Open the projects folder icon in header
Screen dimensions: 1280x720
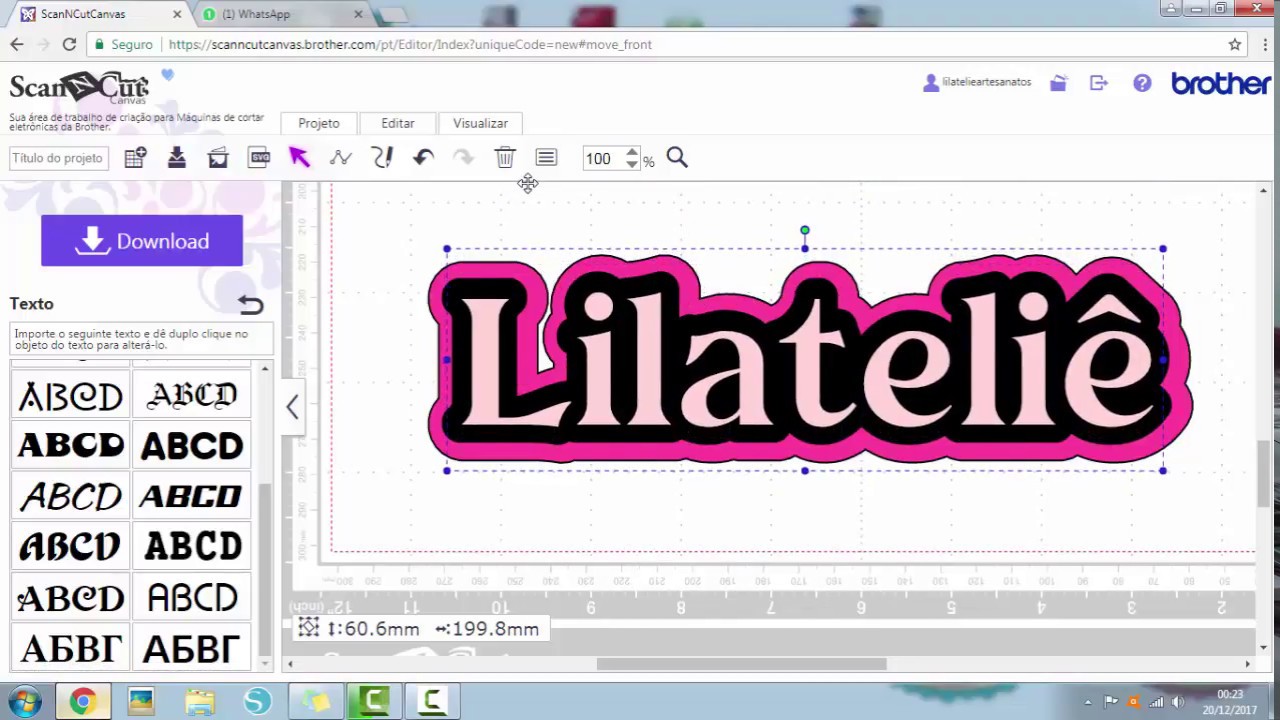tap(1058, 83)
